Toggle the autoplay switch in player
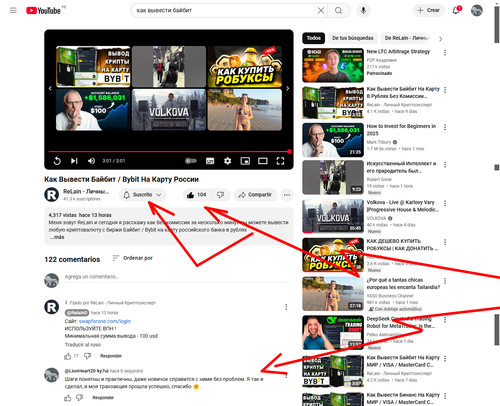500x406 pixels. (x=191, y=161)
